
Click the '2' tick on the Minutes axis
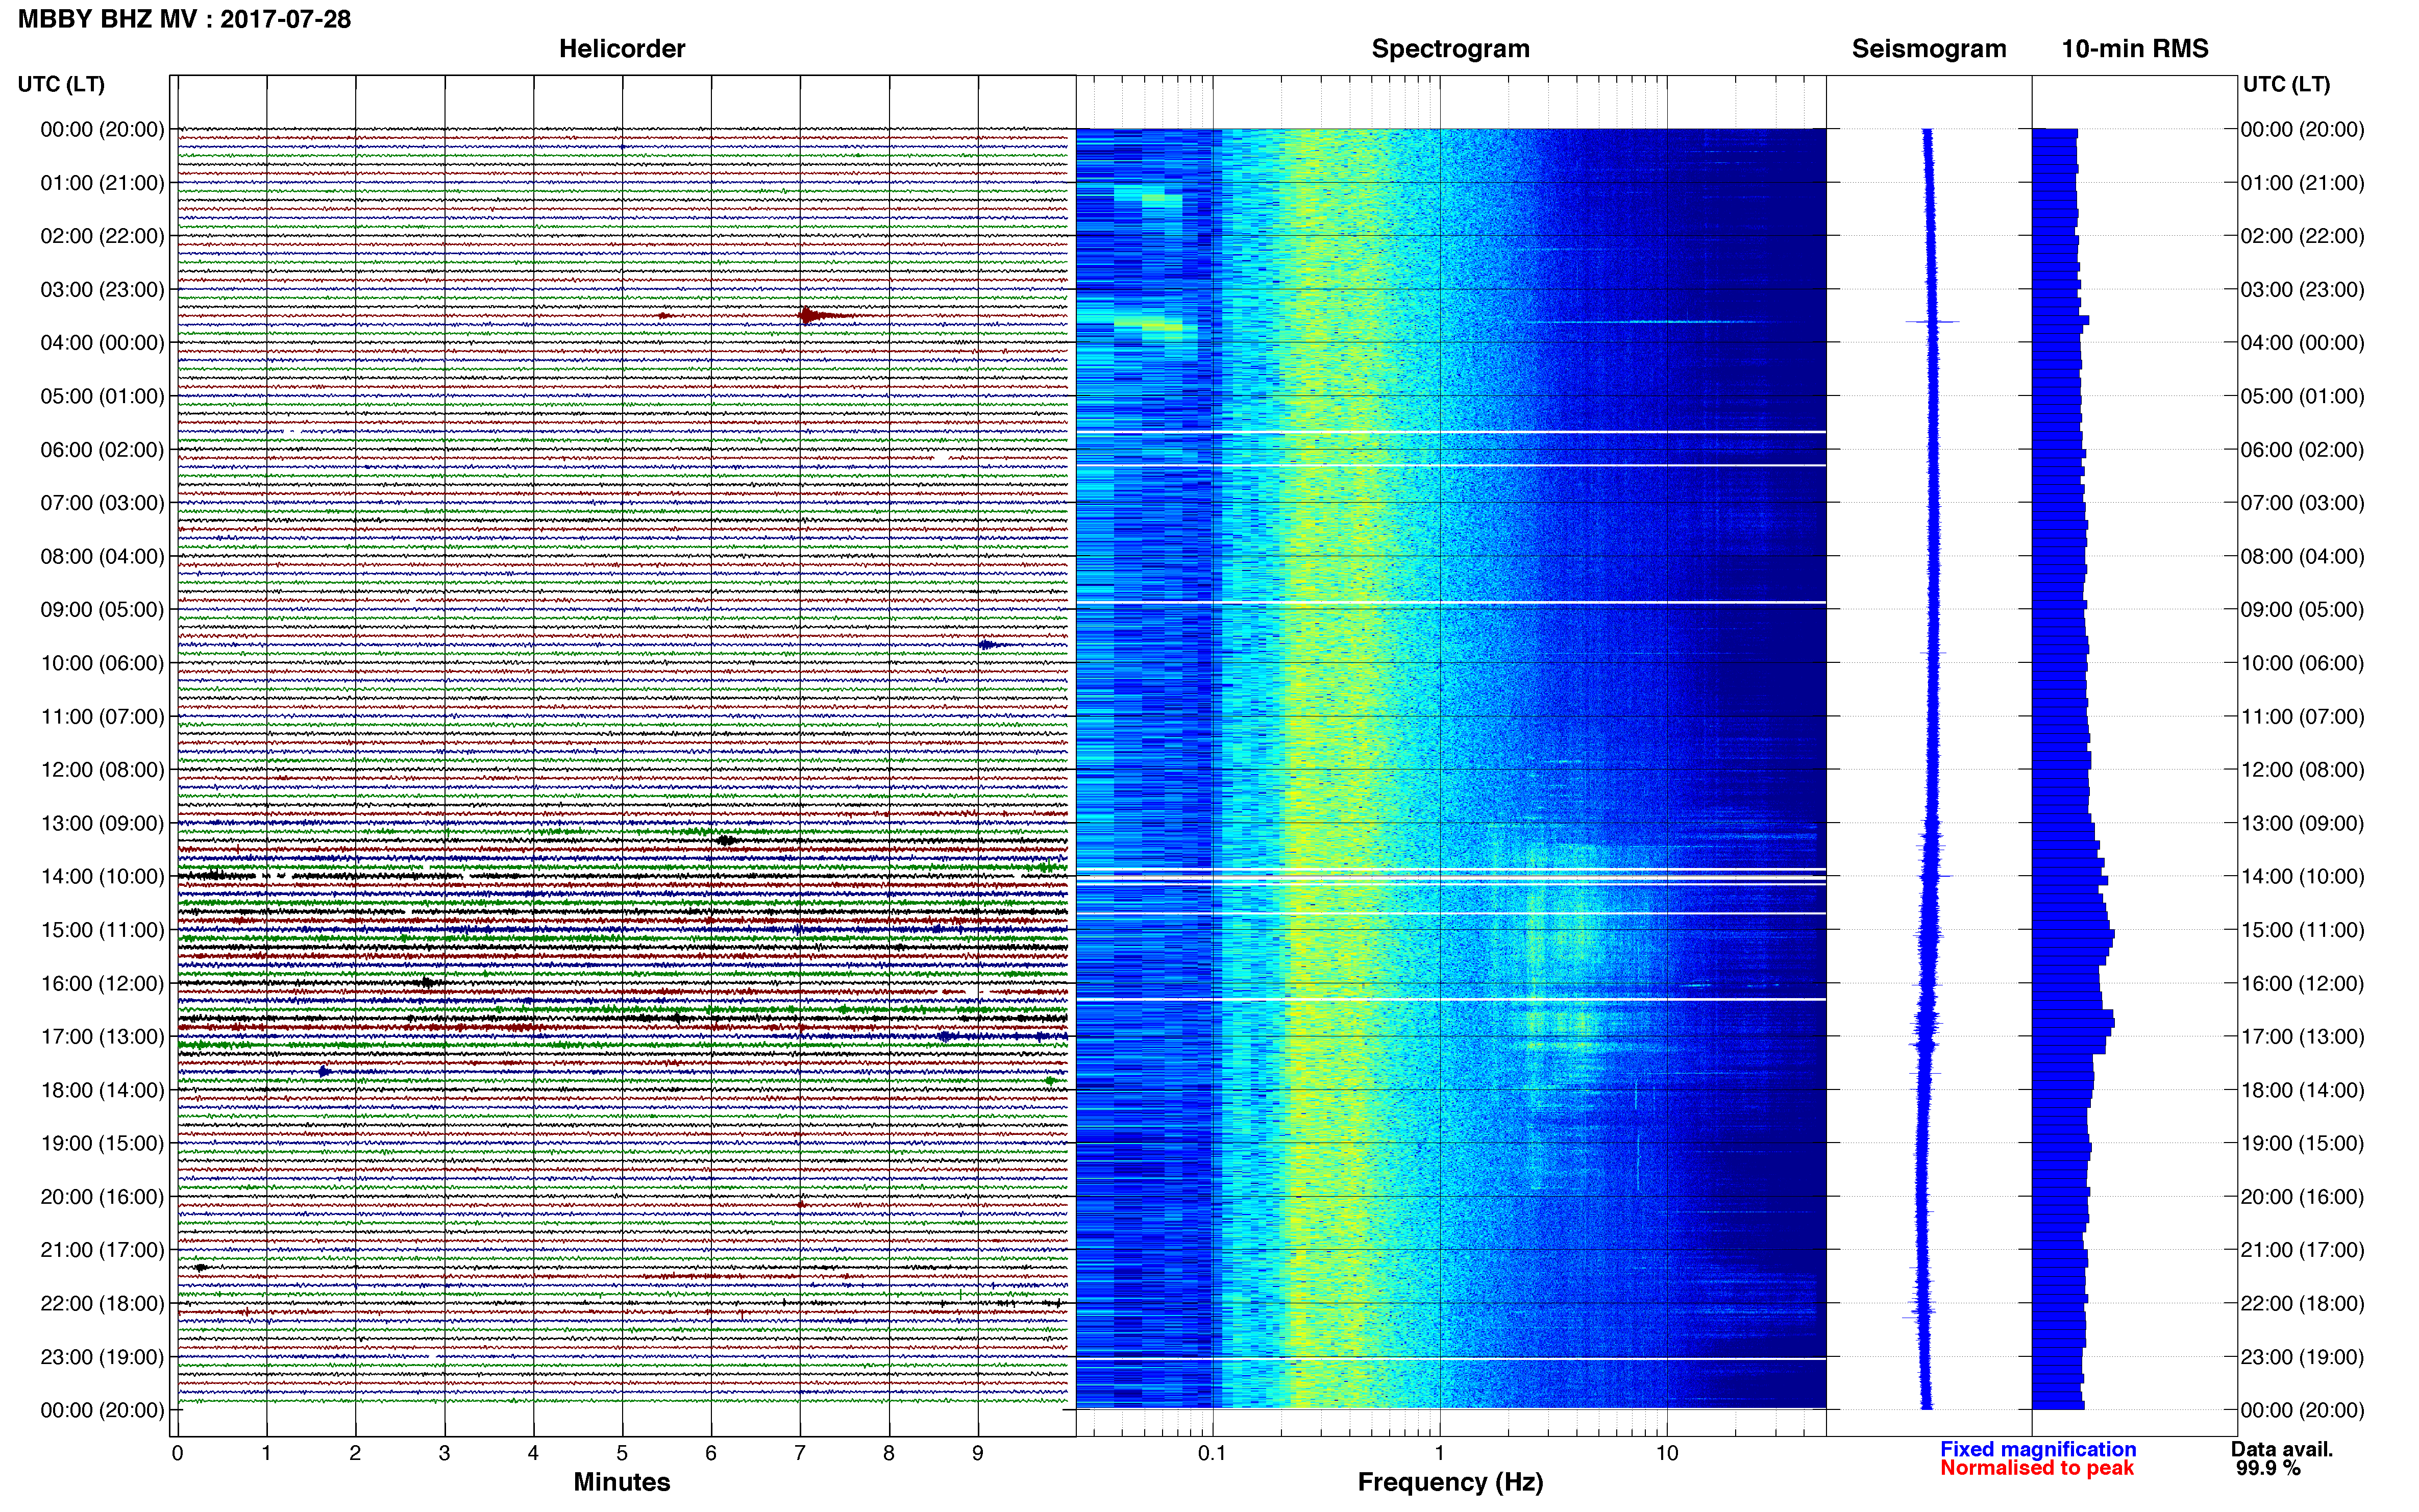[x=355, y=1454]
